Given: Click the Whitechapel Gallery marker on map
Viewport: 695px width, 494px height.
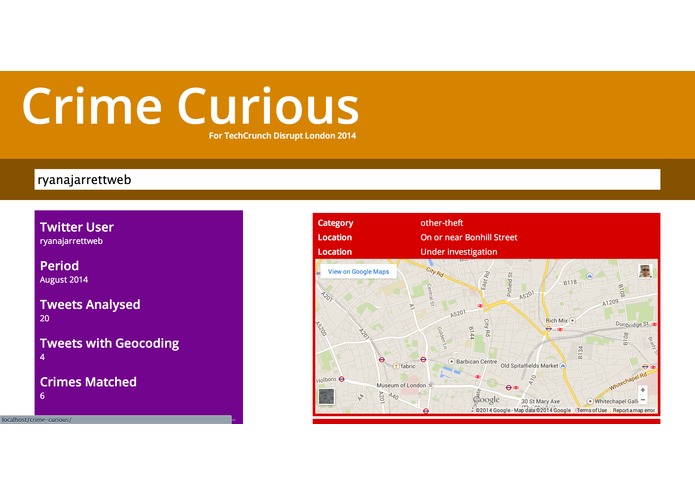Looking at the screenshot, I should tap(590, 401).
